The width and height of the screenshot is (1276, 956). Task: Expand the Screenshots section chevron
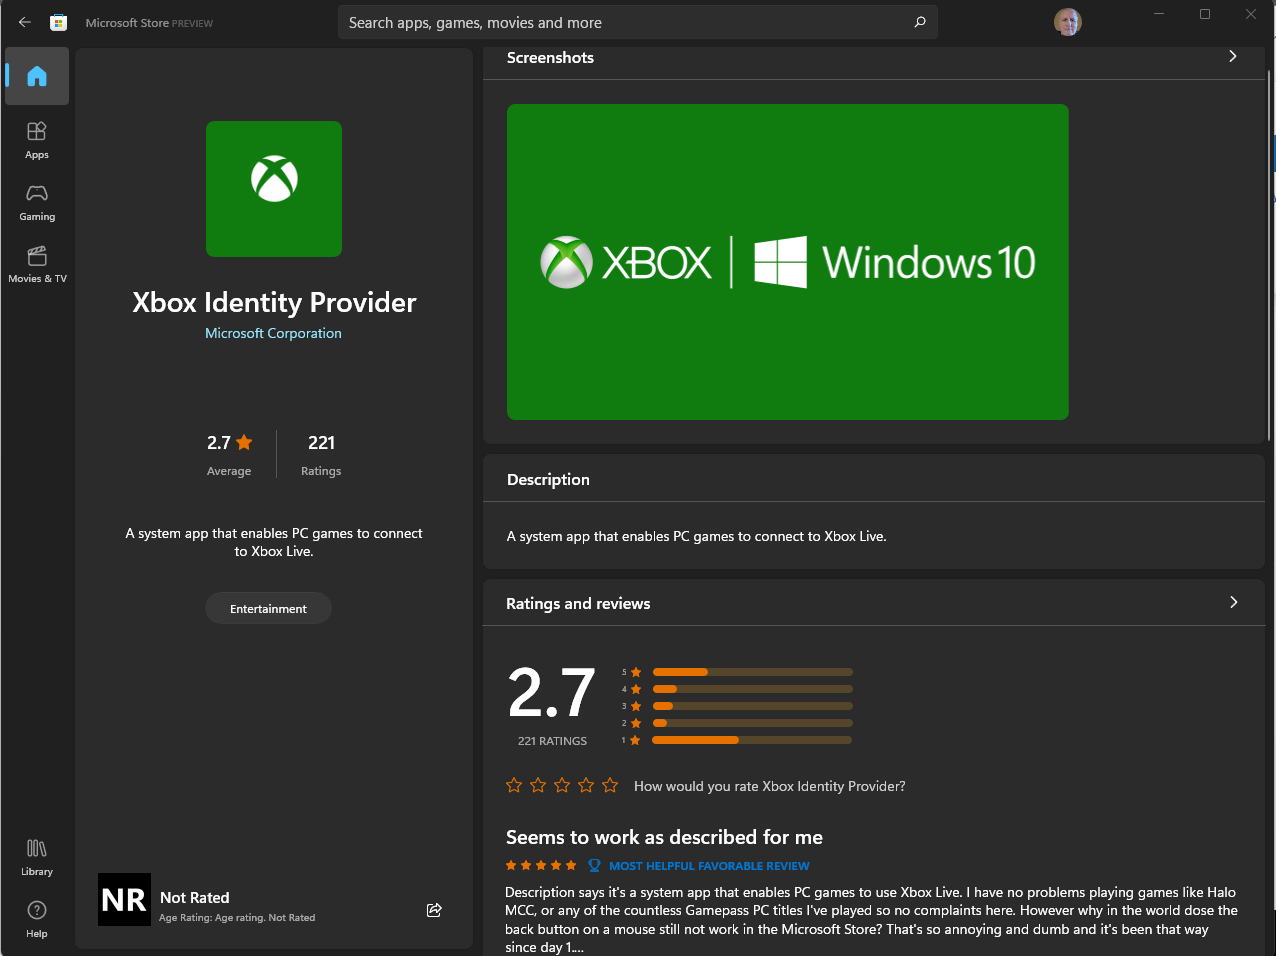point(1233,57)
